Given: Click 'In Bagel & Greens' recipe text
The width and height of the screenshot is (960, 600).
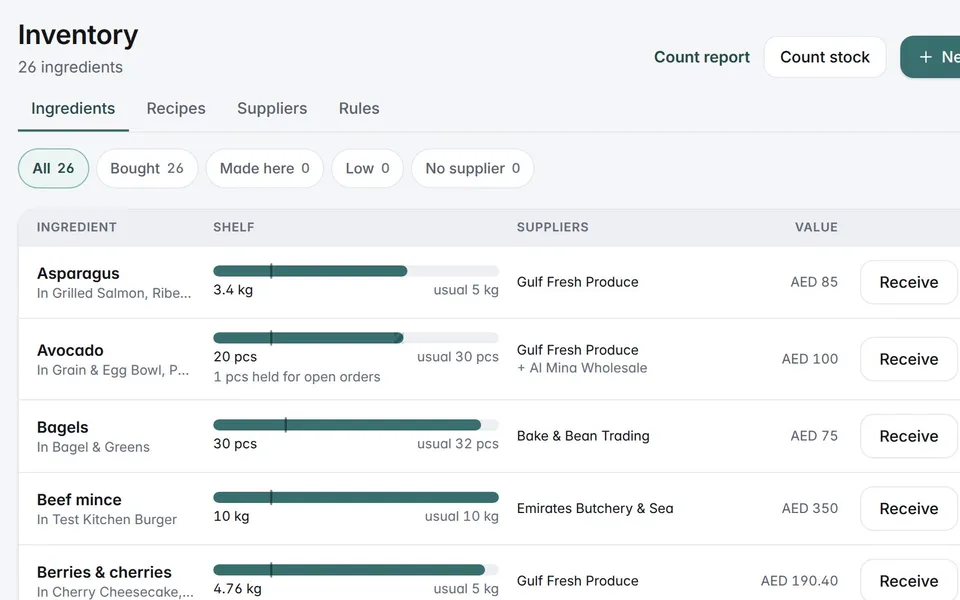Looking at the screenshot, I should click(93, 447).
